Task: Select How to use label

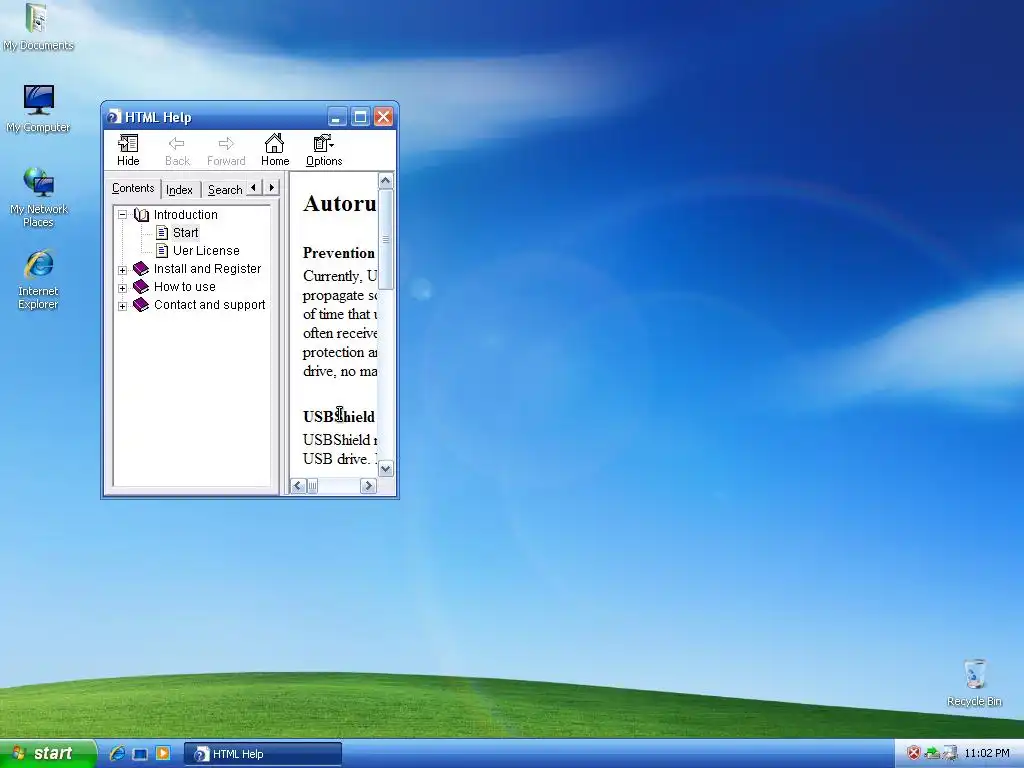Action: tap(185, 287)
